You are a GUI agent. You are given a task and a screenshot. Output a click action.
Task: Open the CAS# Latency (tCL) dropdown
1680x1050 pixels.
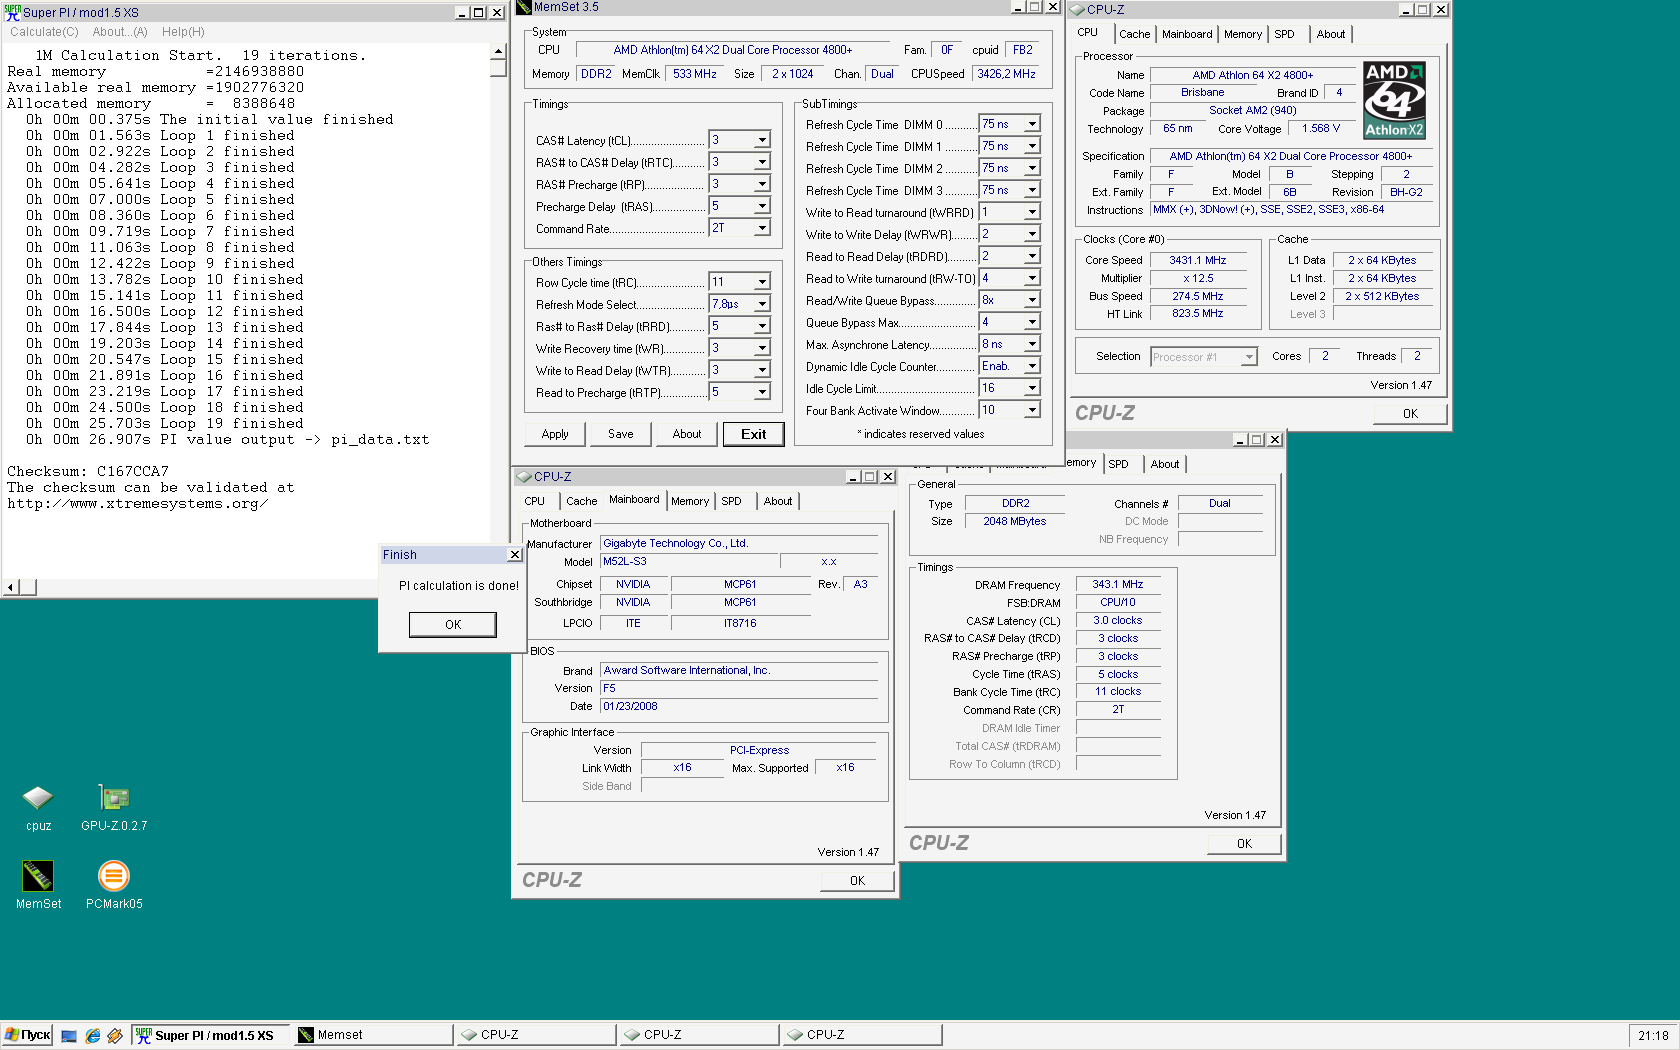pyautogui.click(x=762, y=140)
